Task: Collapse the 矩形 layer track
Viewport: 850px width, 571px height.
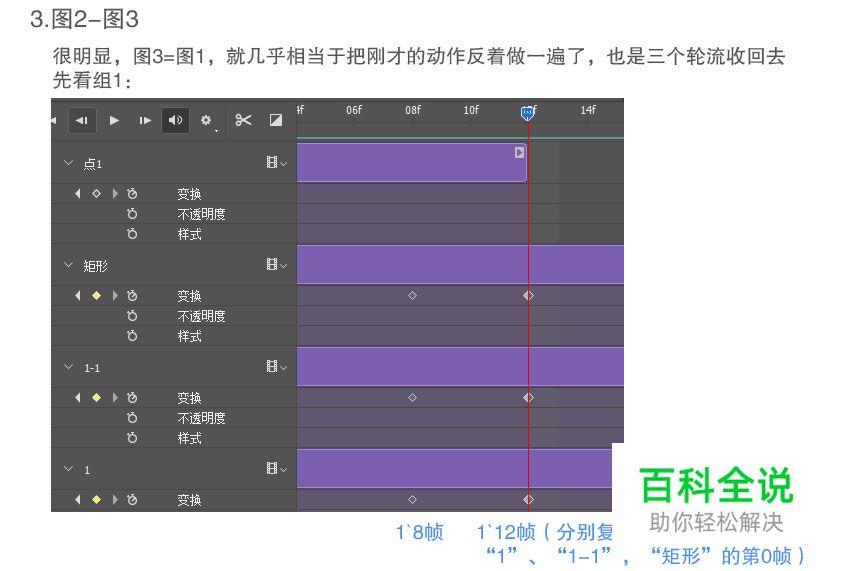Action: [68, 265]
